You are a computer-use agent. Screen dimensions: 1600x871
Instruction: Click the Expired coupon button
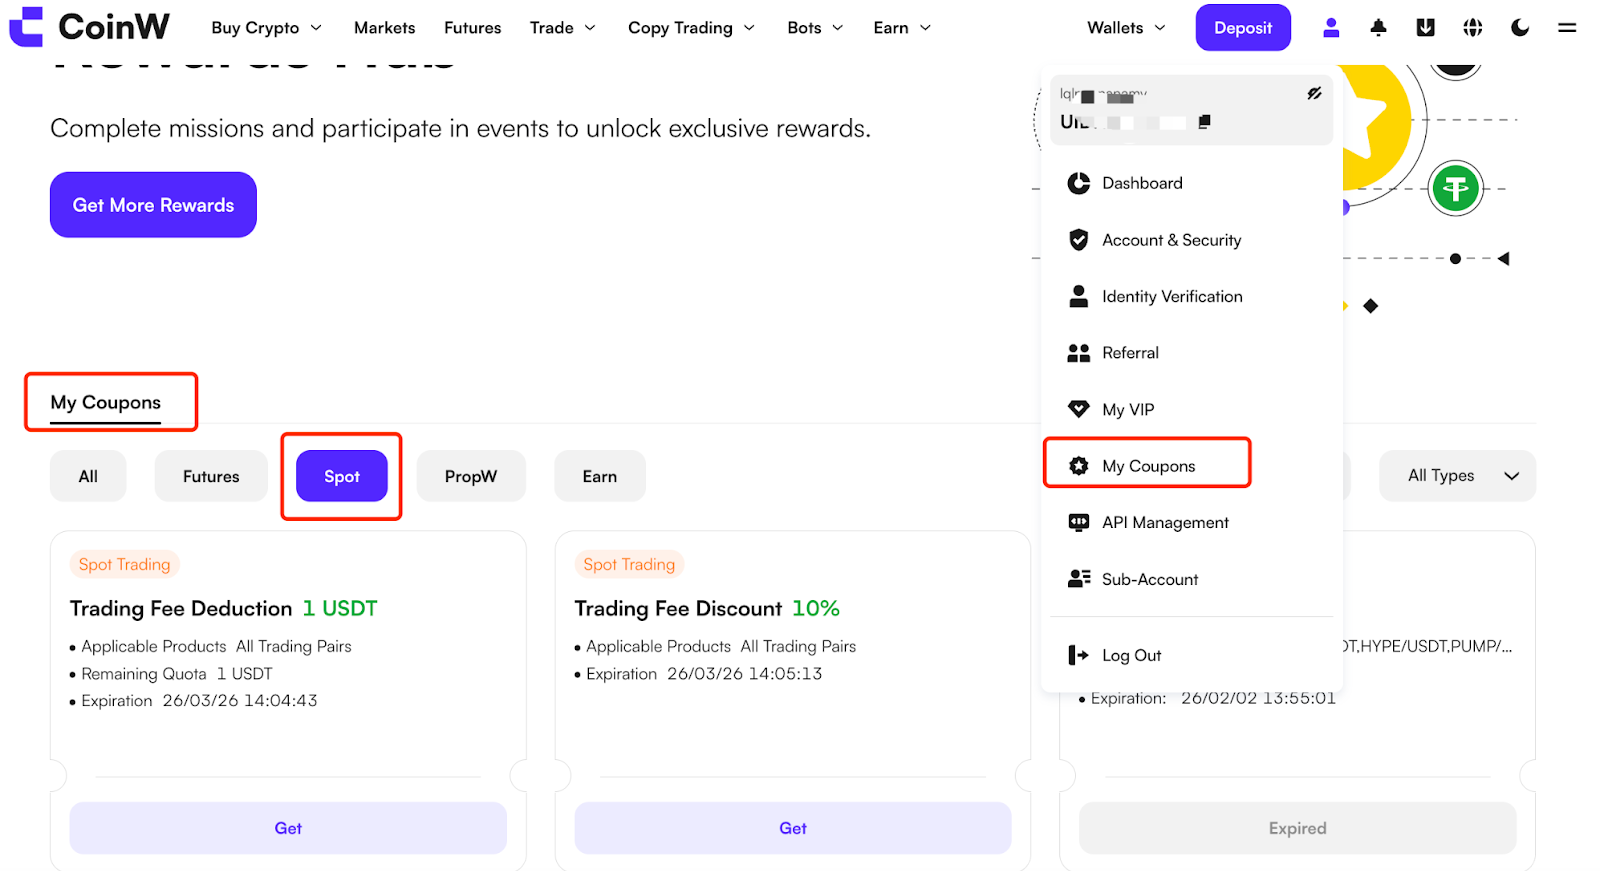1298,828
